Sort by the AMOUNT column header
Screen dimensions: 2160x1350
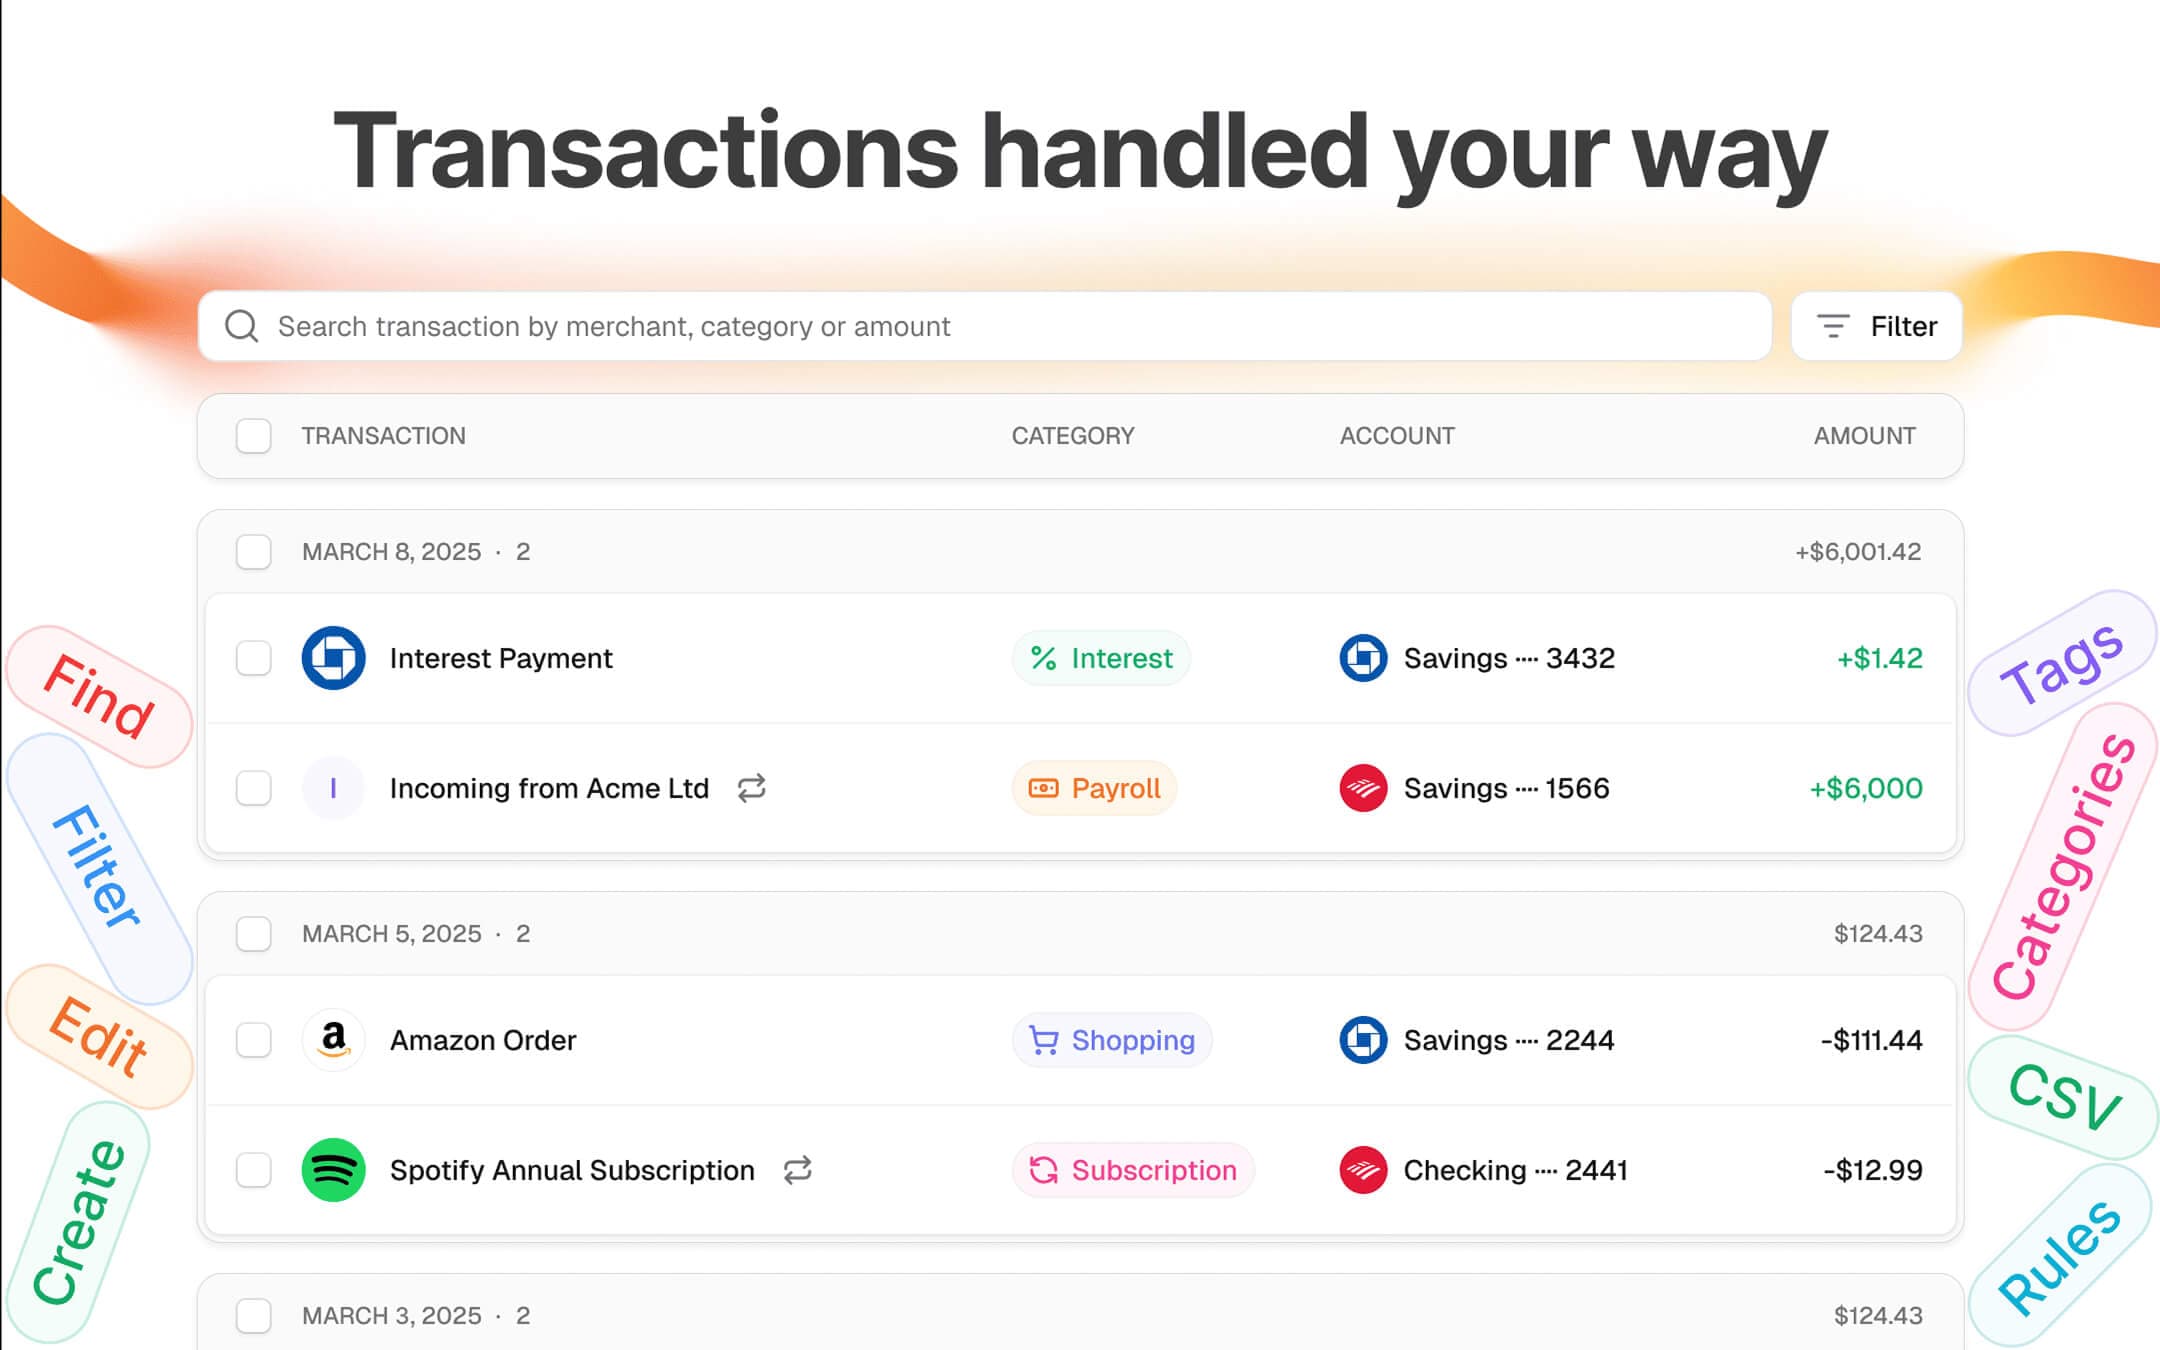tap(1863, 436)
